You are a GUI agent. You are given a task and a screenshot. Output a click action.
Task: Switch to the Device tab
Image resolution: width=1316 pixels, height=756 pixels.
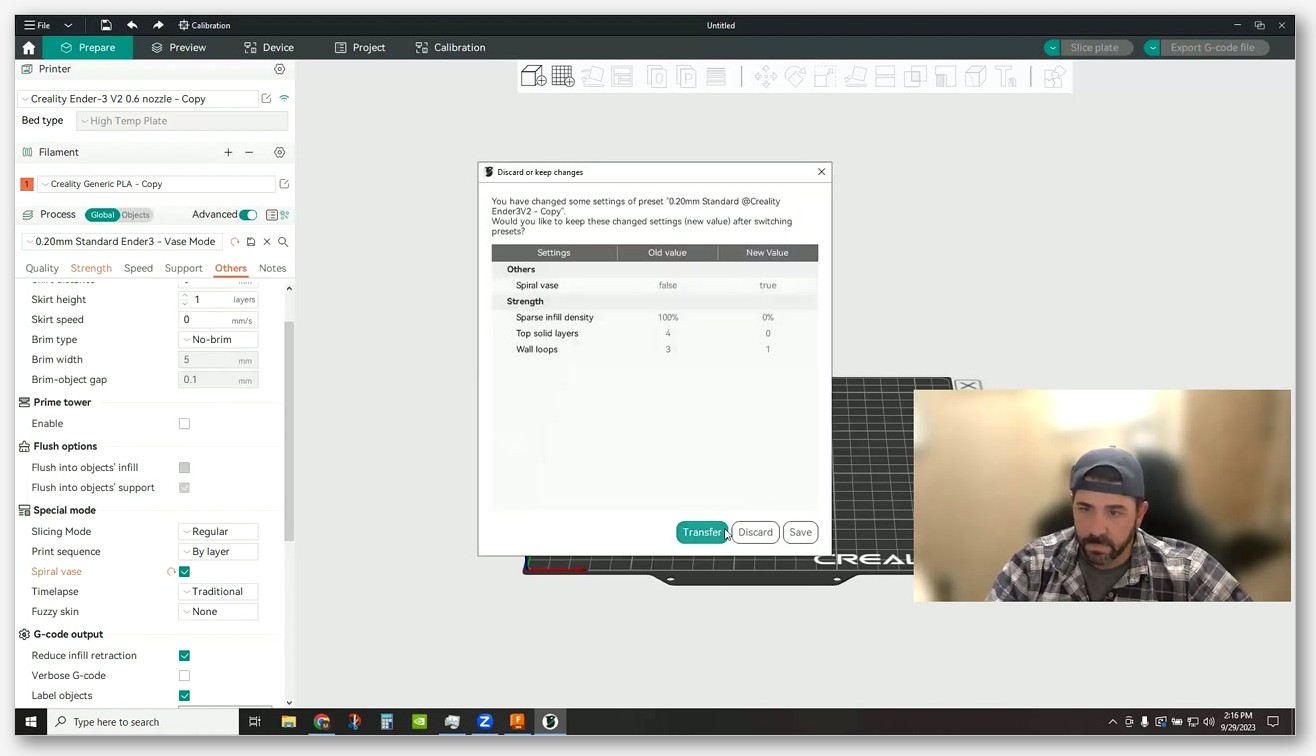pyautogui.click(x=269, y=47)
